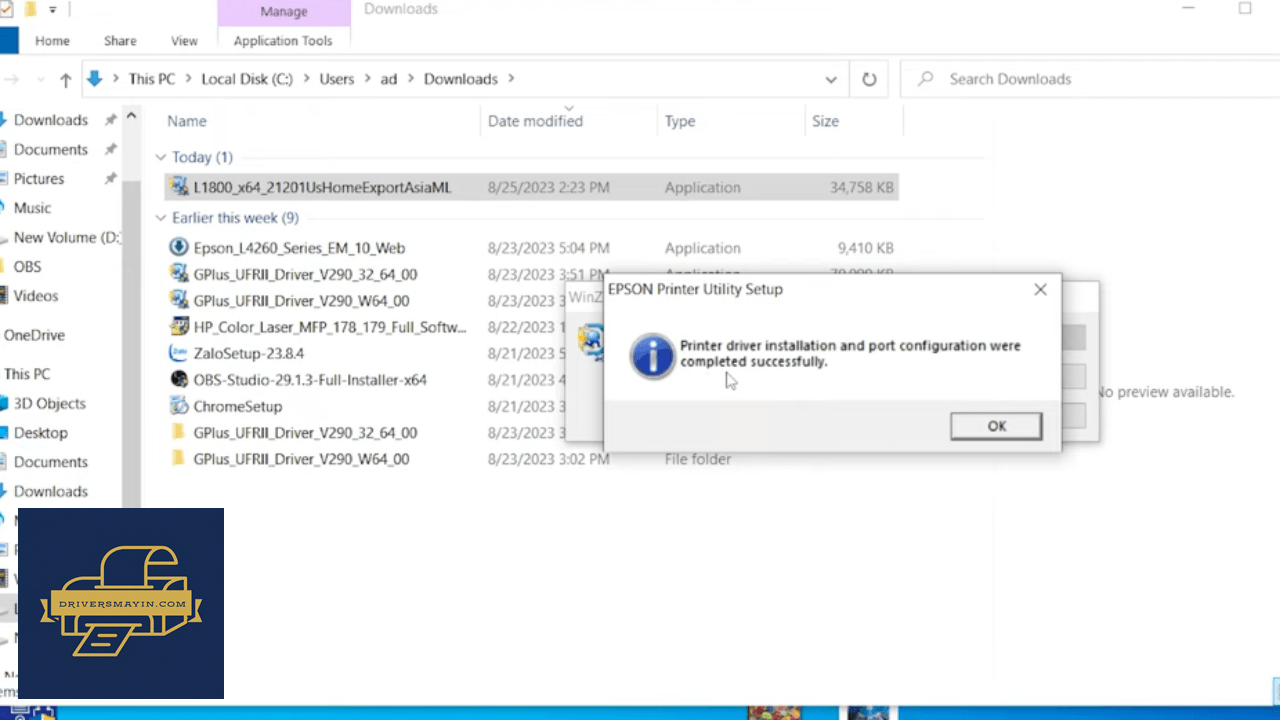Click the Manage contextual tab header
Screen dimensions: 1280x720
pyautogui.click(x=283, y=11)
